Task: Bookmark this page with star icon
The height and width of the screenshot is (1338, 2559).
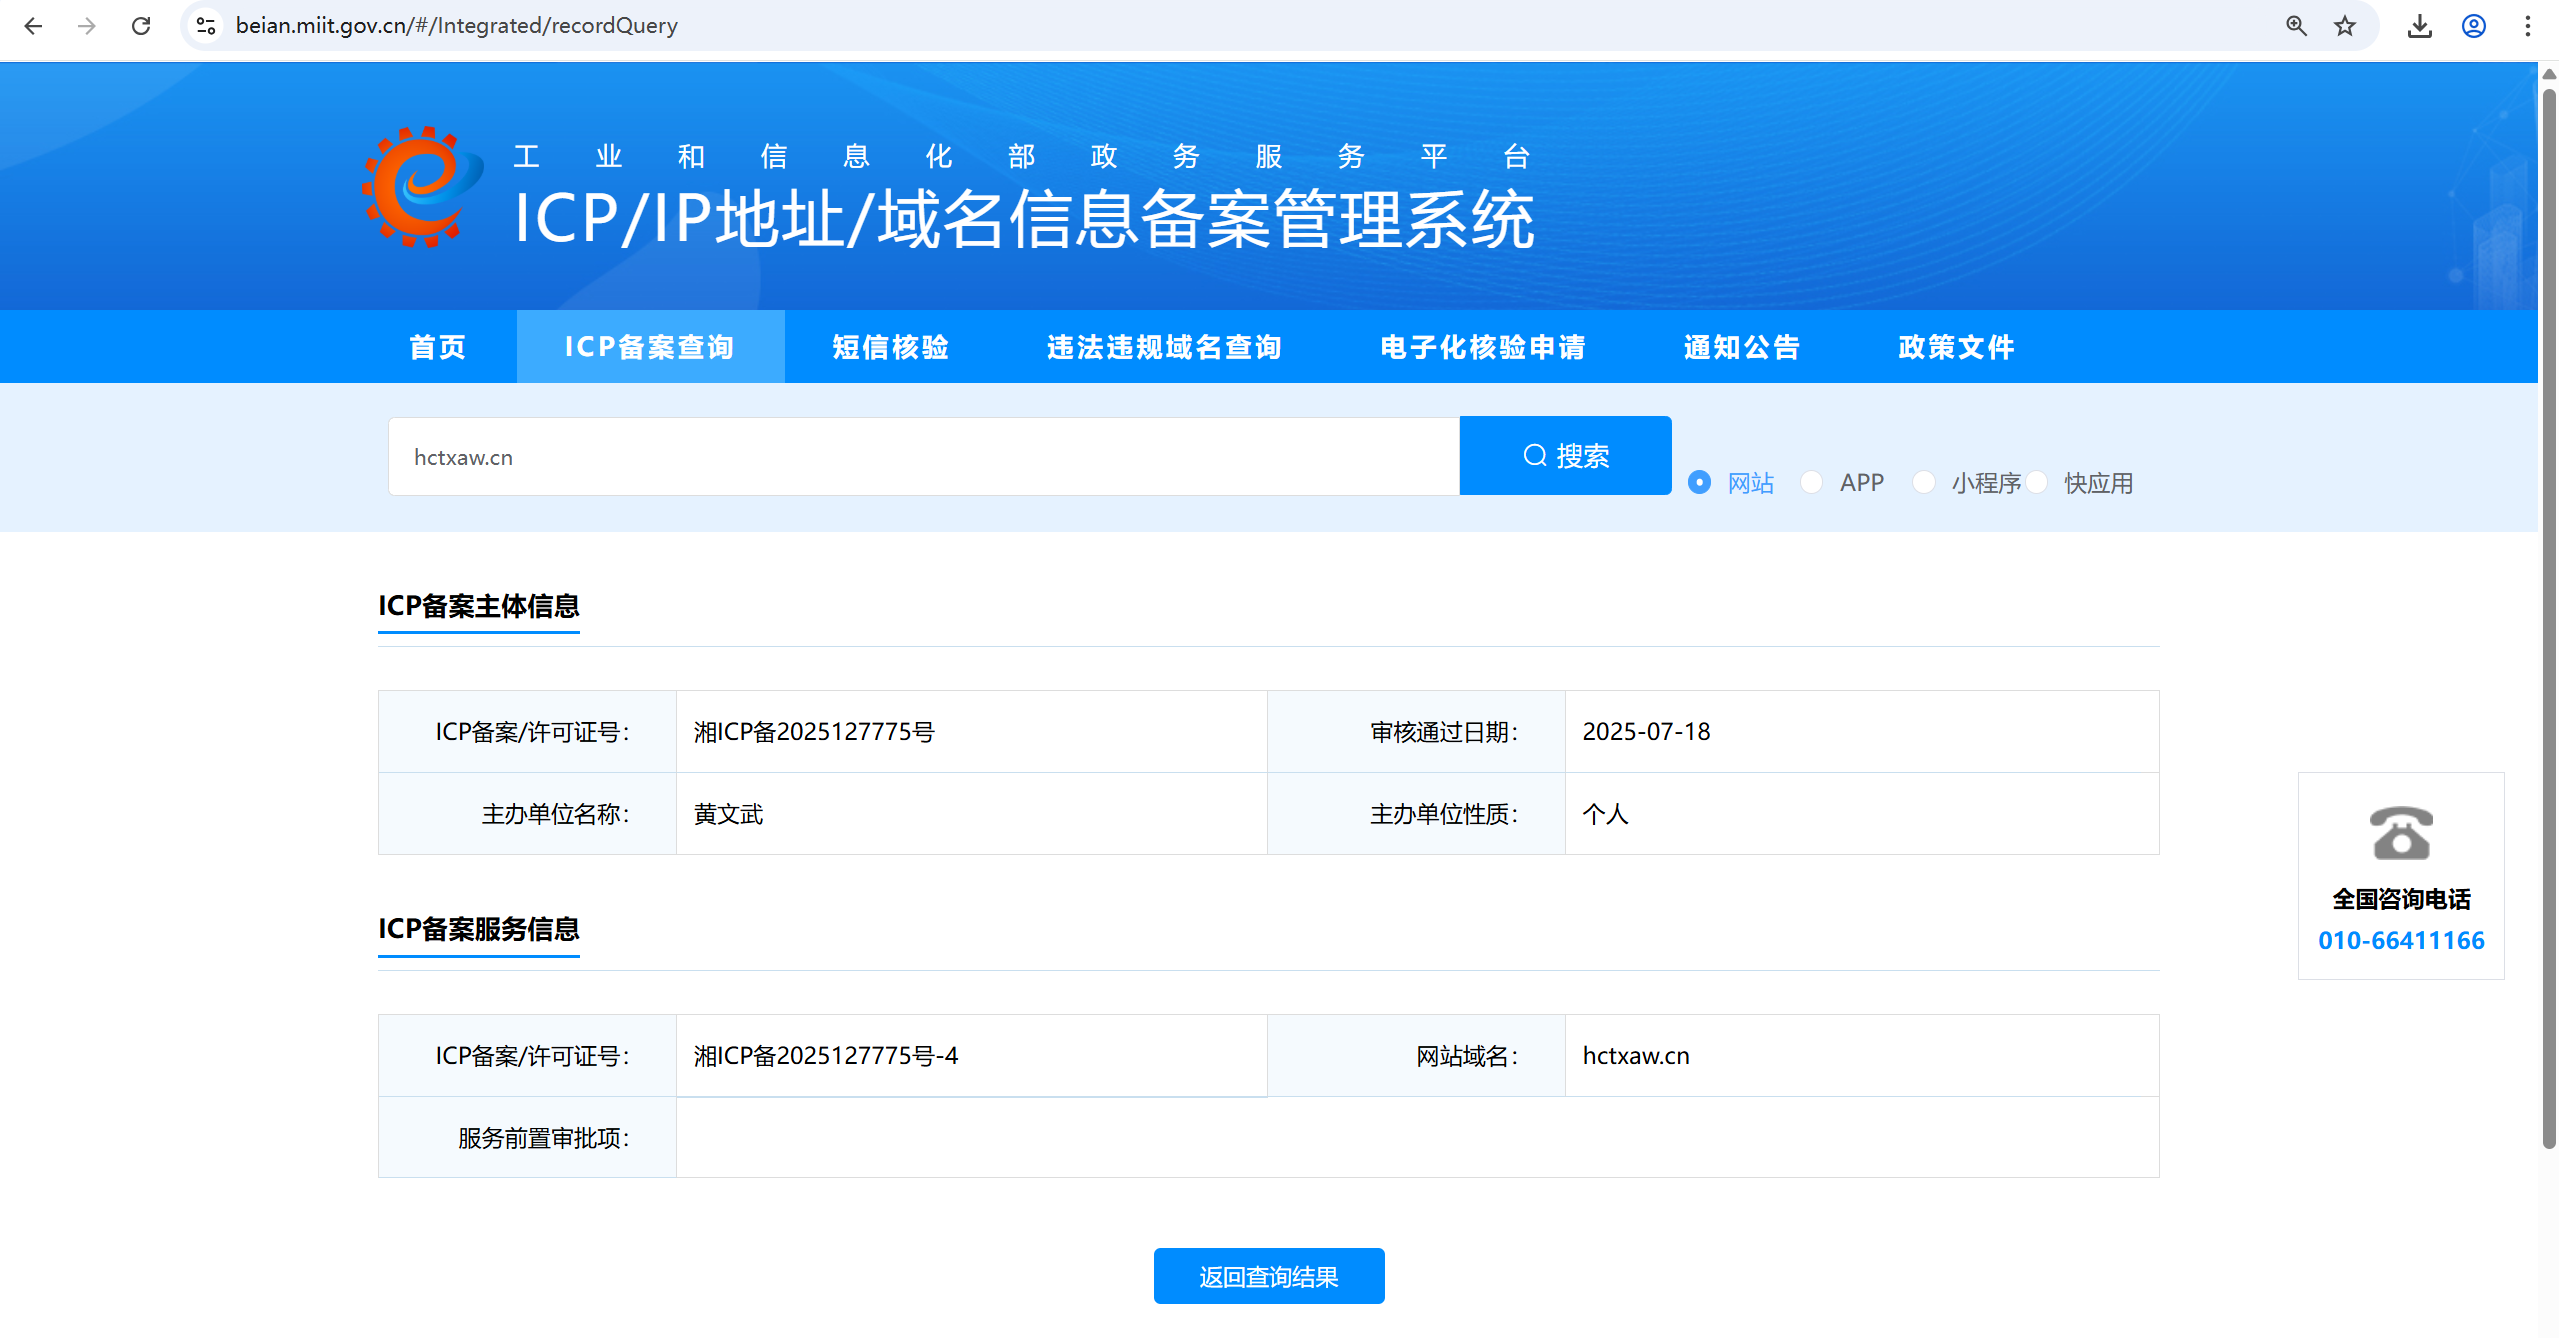Action: [x=2345, y=26]
